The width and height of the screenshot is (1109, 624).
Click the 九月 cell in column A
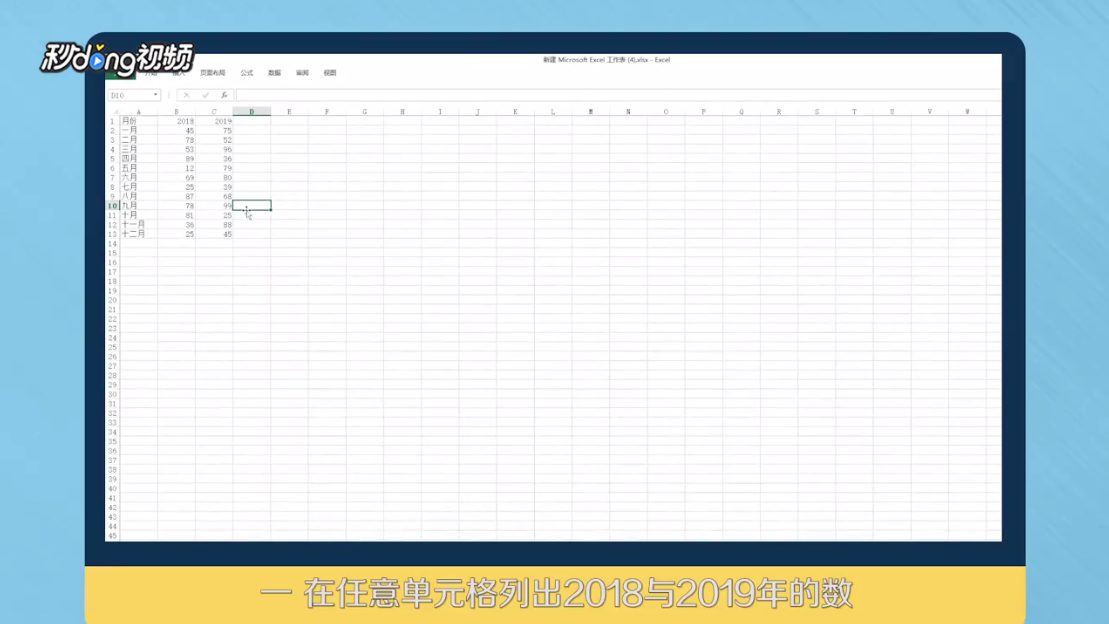(x=139, y=206)
